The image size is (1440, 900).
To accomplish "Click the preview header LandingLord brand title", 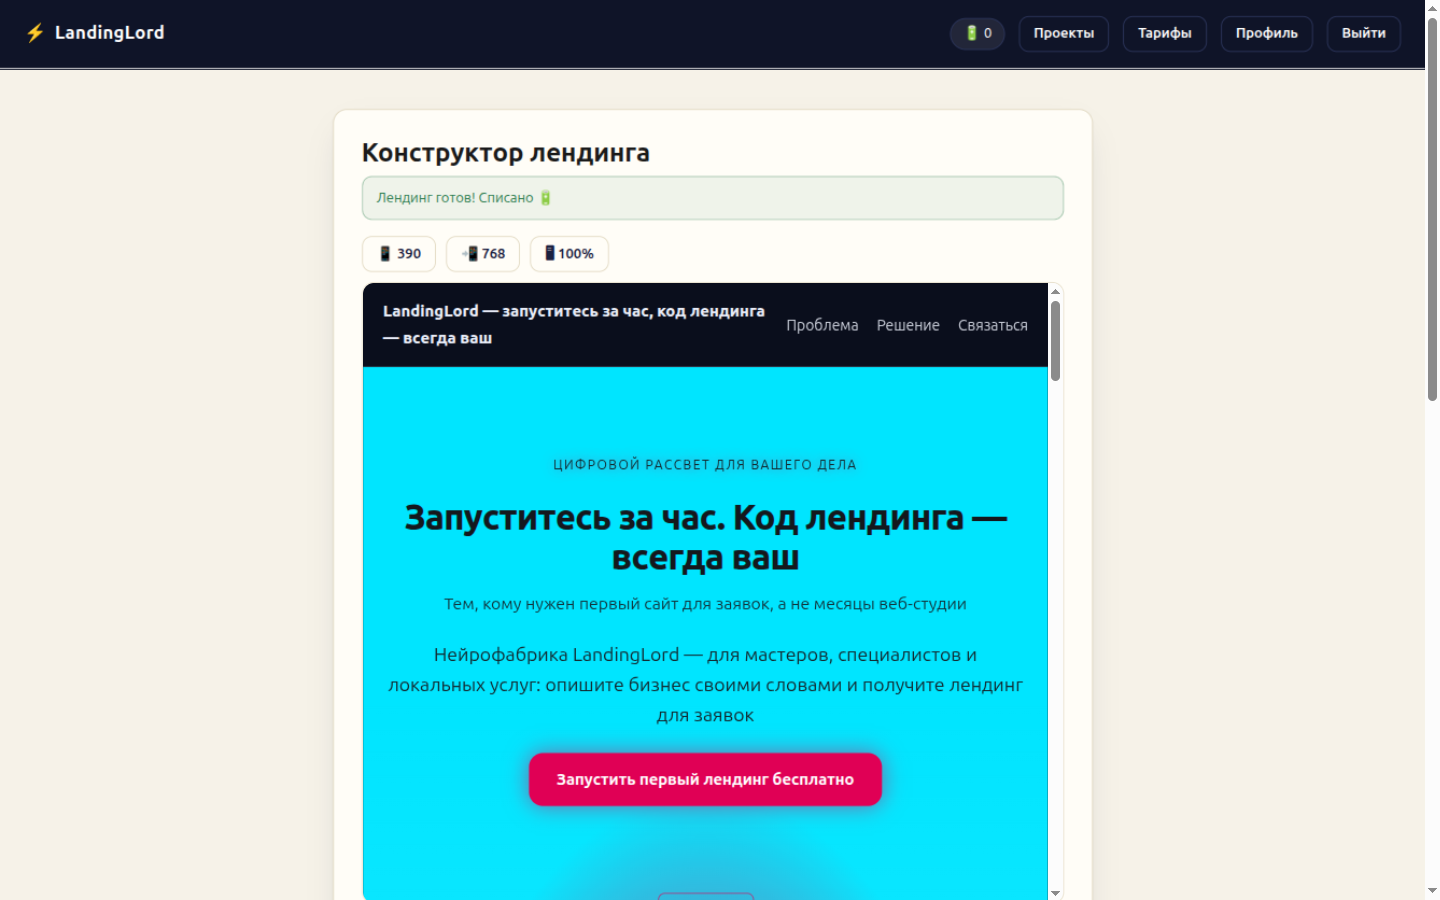I will pyautogui.click(x=574, y=324).
